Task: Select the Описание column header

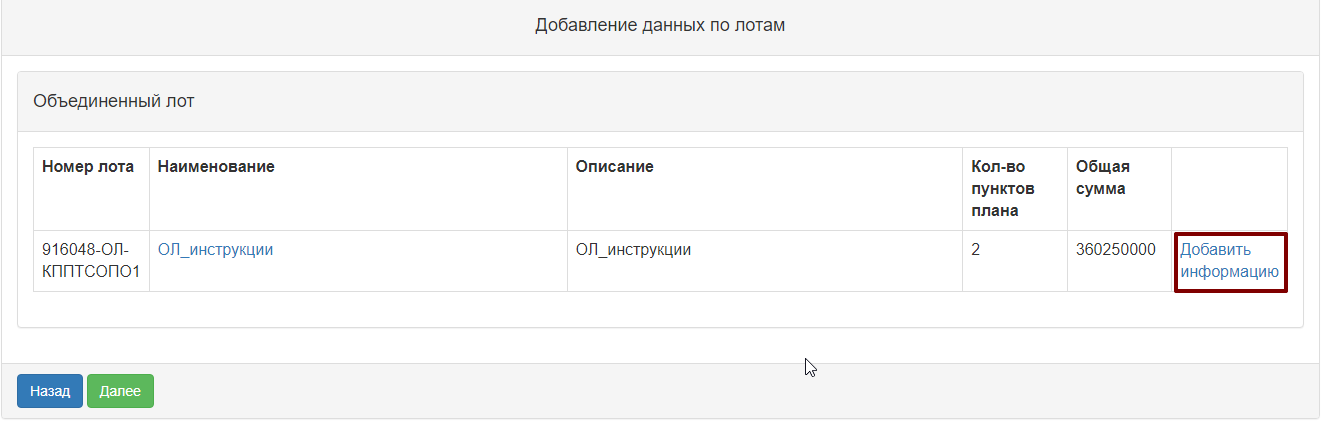Action: [x=614, y=167]
